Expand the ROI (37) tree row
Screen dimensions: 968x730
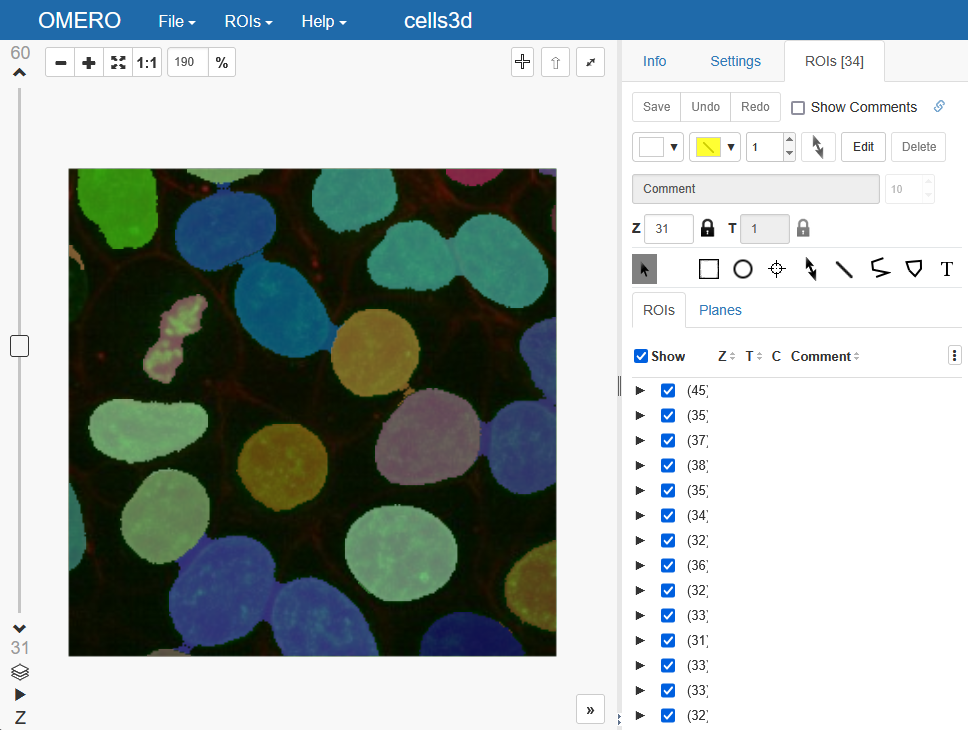point(641,440)
